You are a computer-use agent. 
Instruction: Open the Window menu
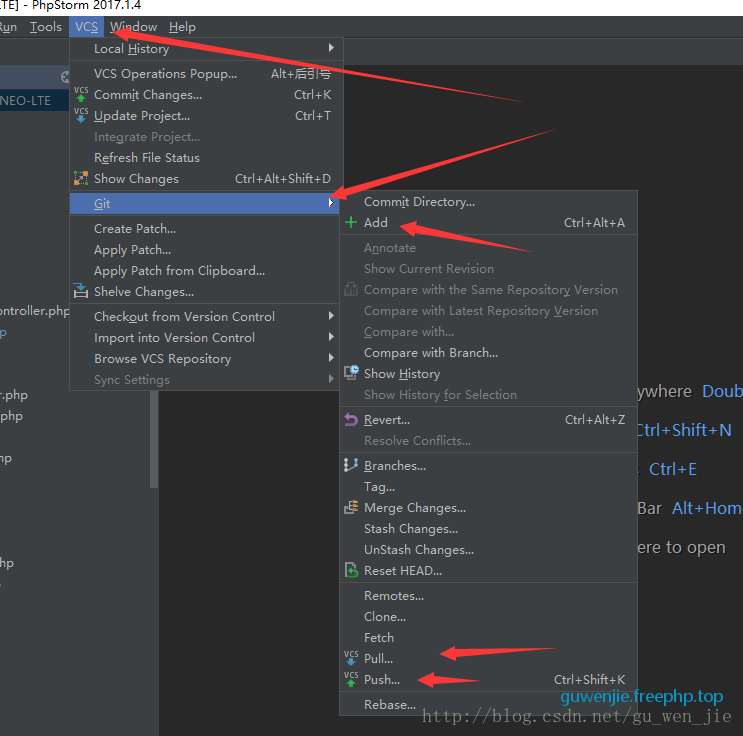pos(133,27)
